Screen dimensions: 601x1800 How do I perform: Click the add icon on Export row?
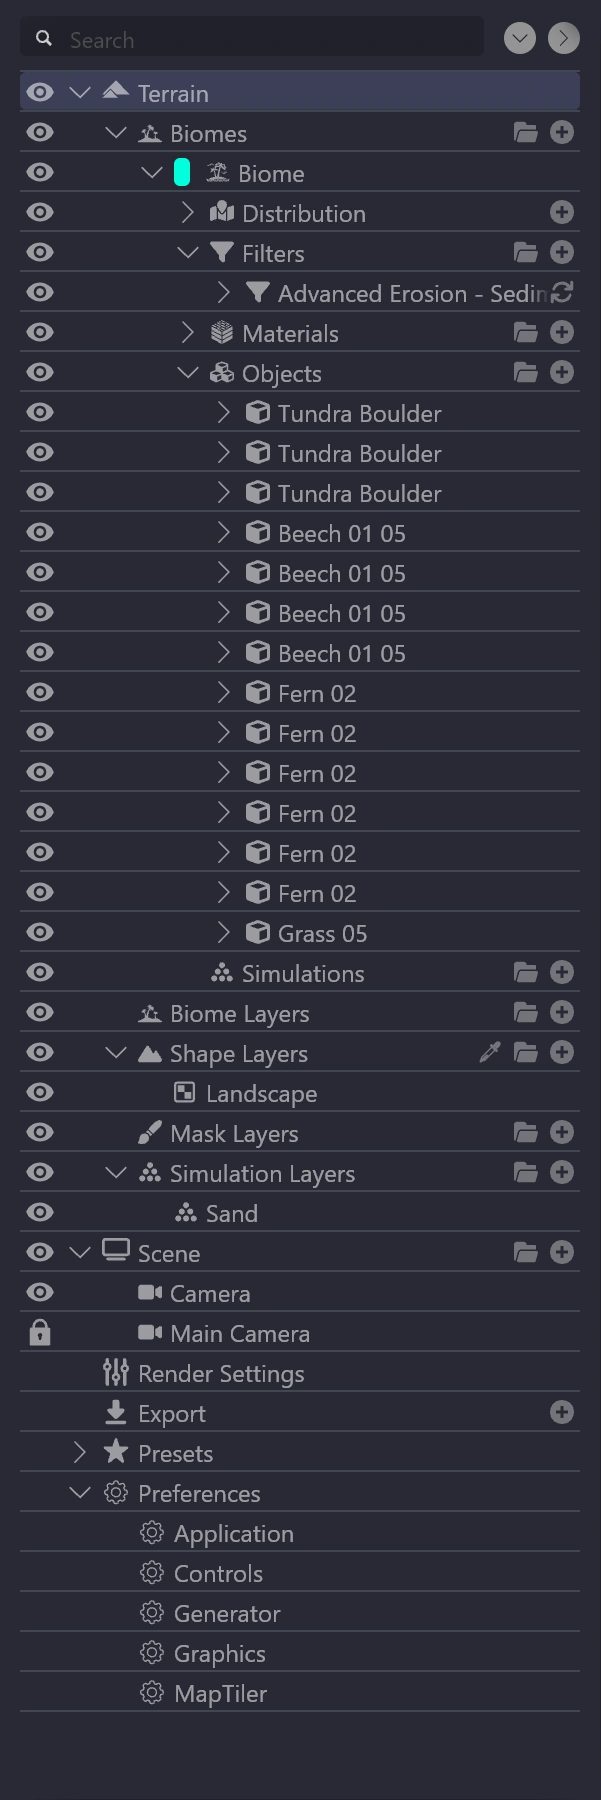pos(562,1412)
